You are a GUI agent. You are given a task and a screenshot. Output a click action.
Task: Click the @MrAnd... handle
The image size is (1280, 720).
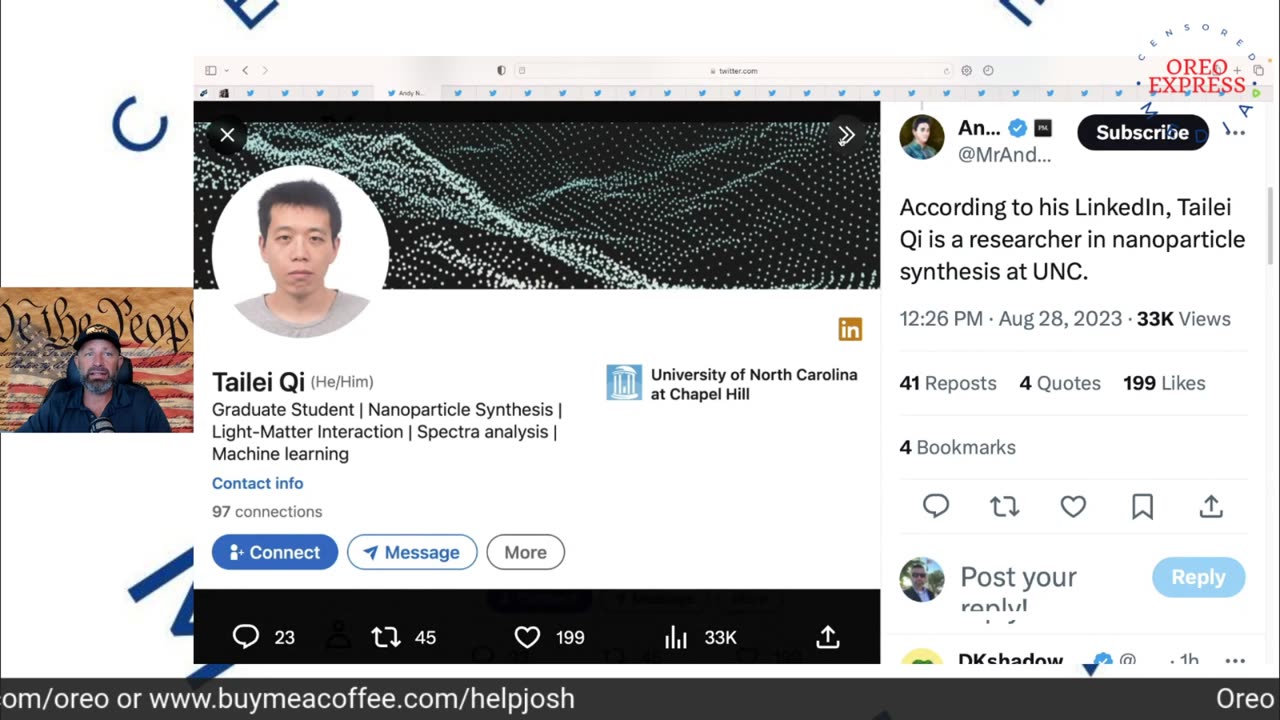tap(1005, 155)
